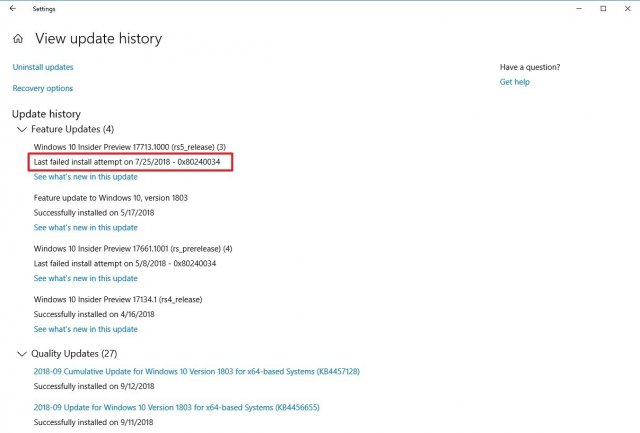Click Get help link
The image size is (640, 433).
(514, 82)
